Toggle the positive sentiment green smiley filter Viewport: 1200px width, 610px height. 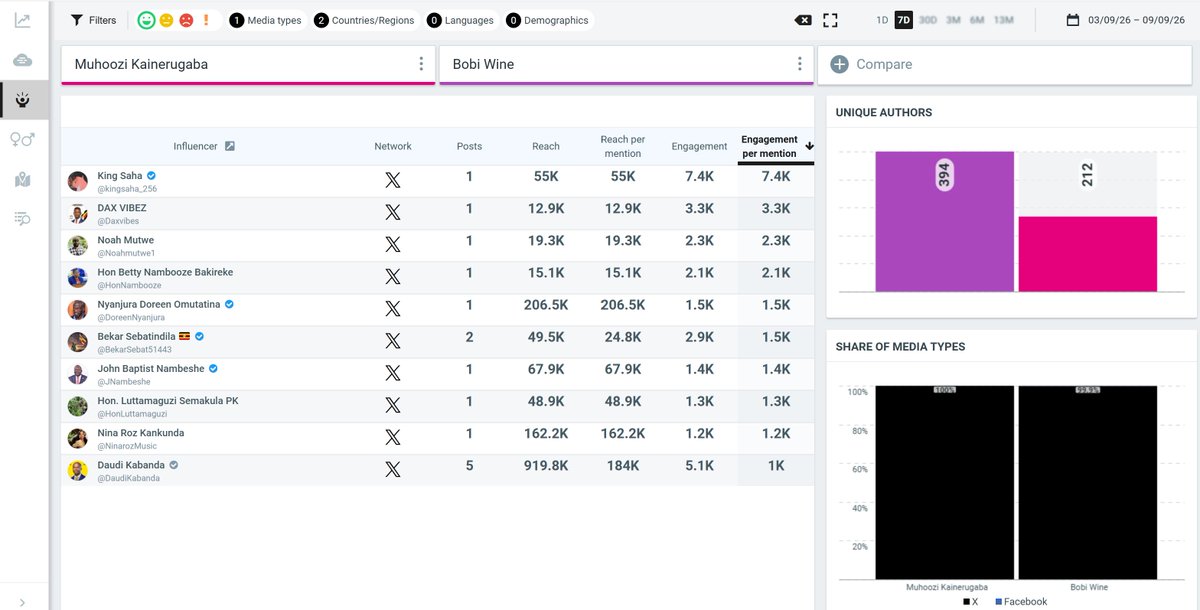tap(146, 20)
